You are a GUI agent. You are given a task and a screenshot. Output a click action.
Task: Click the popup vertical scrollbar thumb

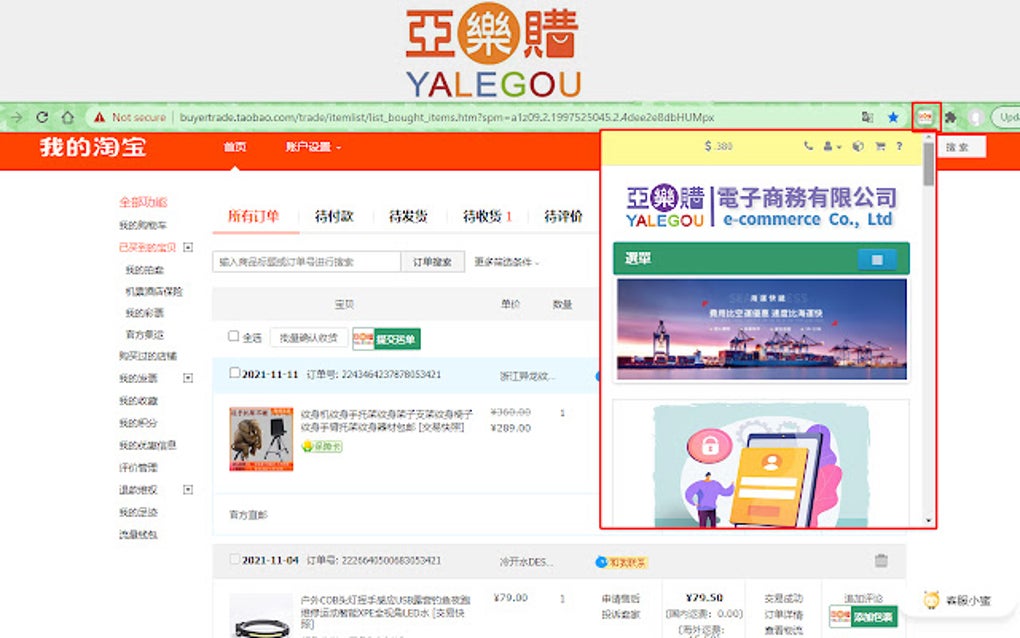(928, 163)
